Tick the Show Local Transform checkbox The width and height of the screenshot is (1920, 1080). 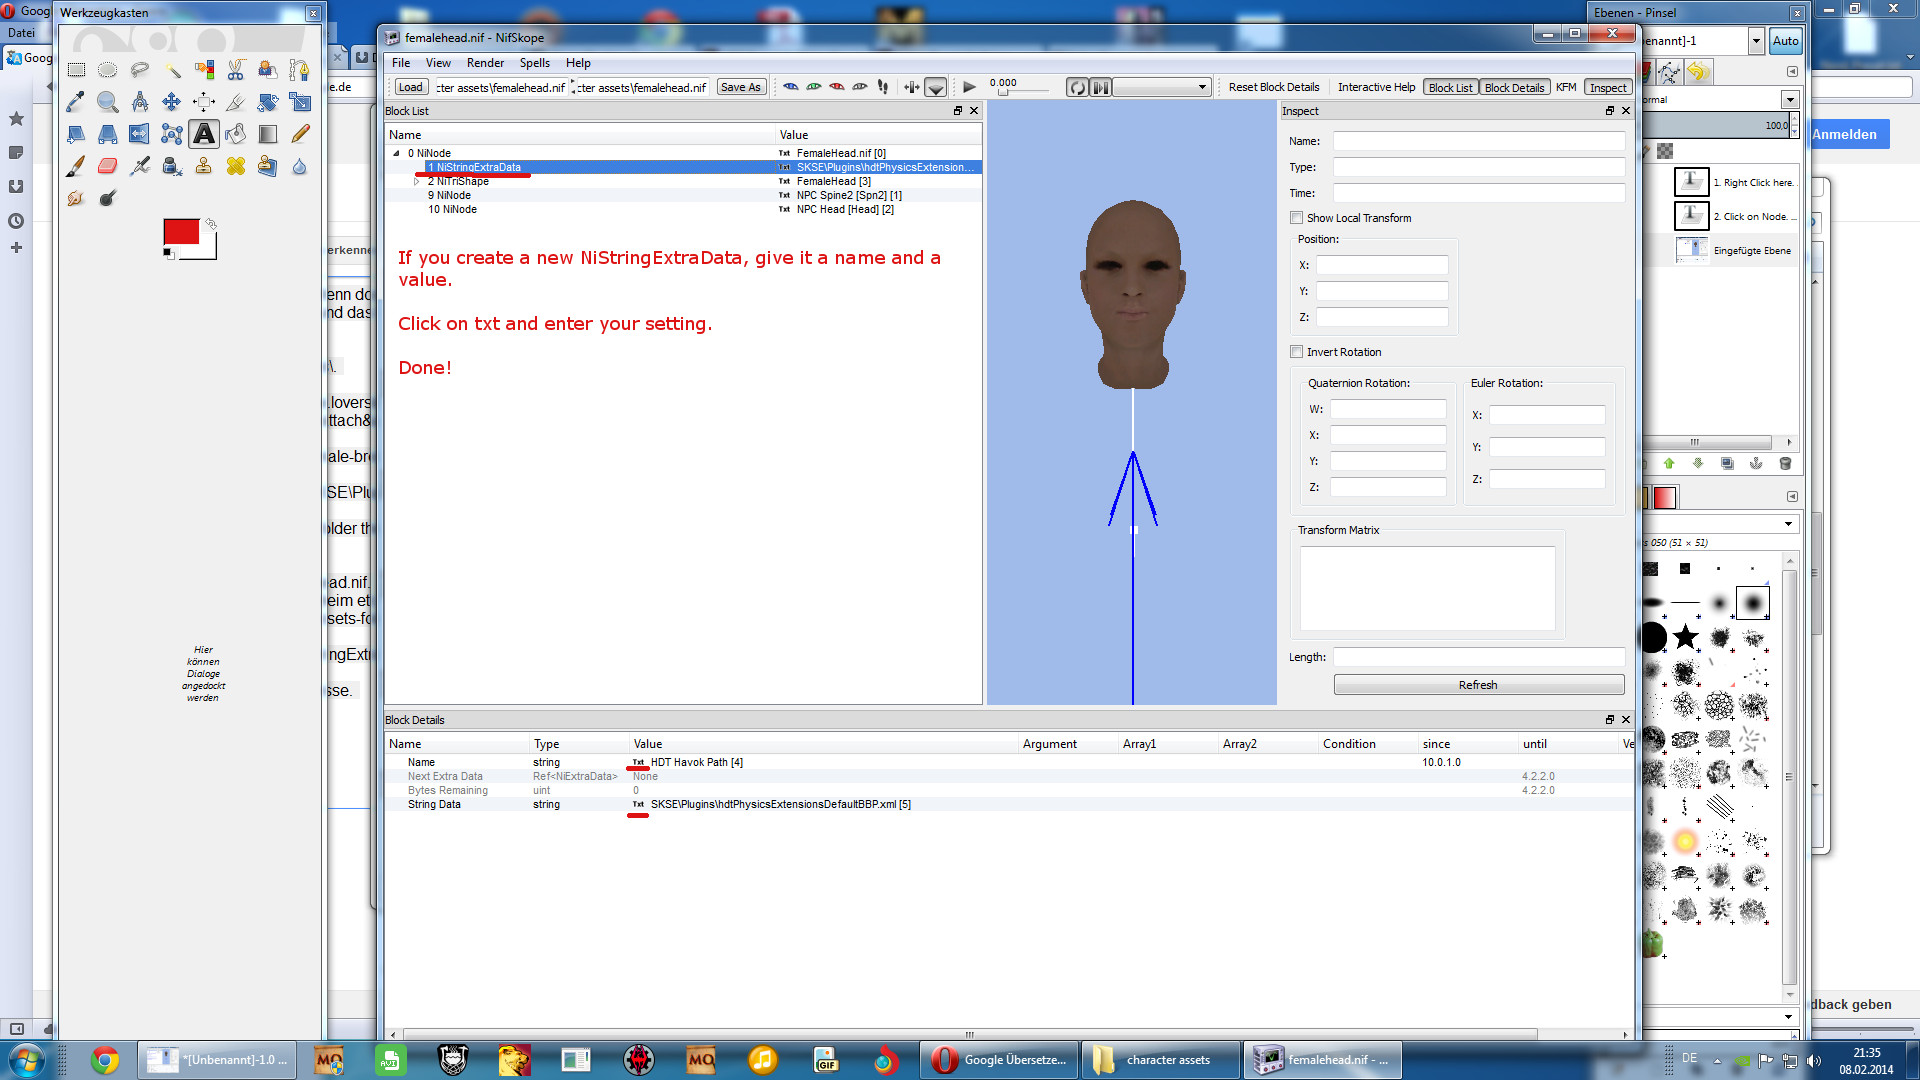(1297, 218)
